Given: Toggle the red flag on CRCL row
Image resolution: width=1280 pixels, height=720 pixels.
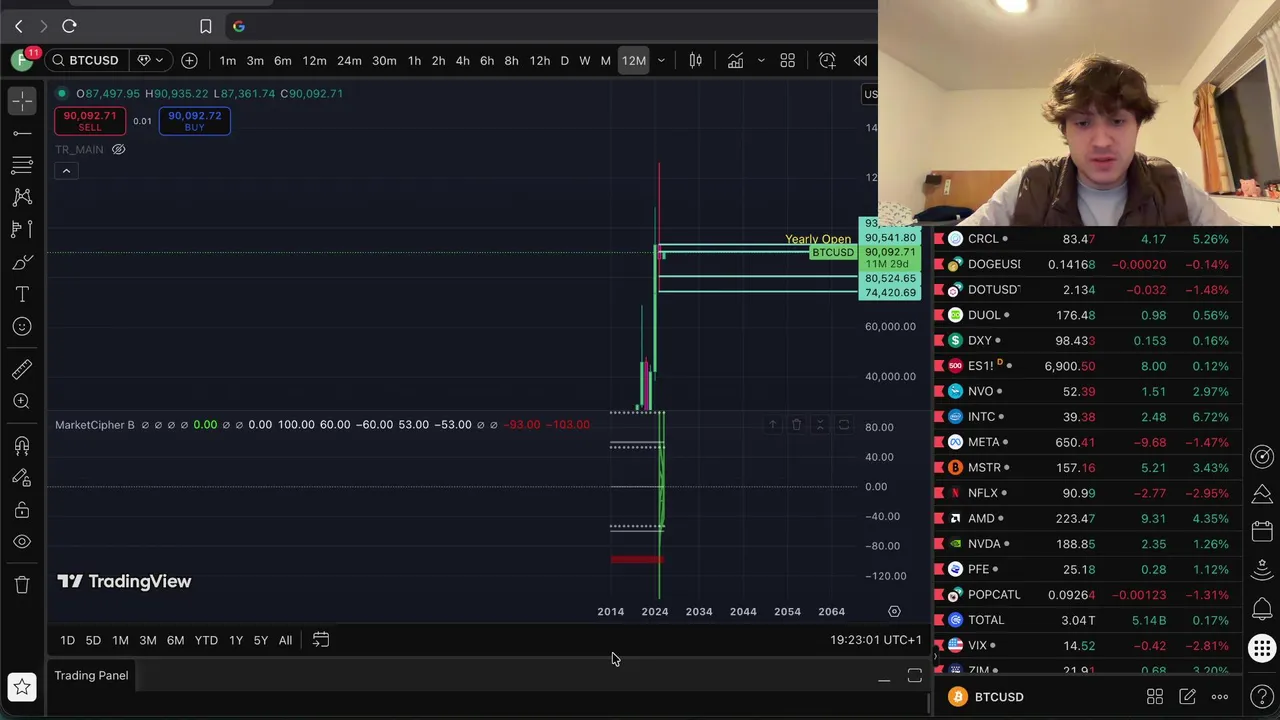Looking at the screenshot, I should [x=939, y=239].
